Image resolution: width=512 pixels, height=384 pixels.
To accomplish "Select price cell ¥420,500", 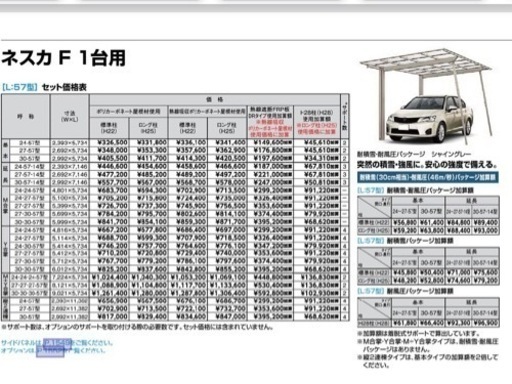I will click(230, 158).
